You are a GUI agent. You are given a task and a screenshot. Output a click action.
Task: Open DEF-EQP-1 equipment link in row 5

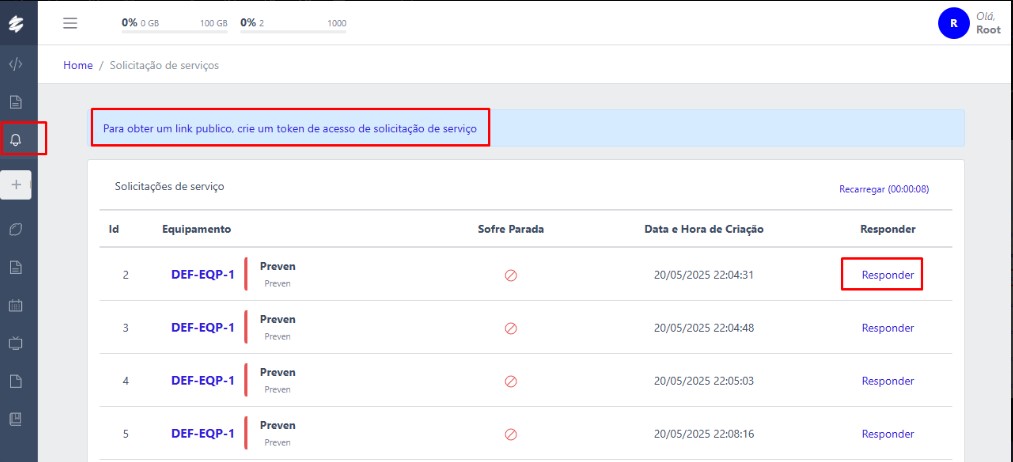(202, 434)
